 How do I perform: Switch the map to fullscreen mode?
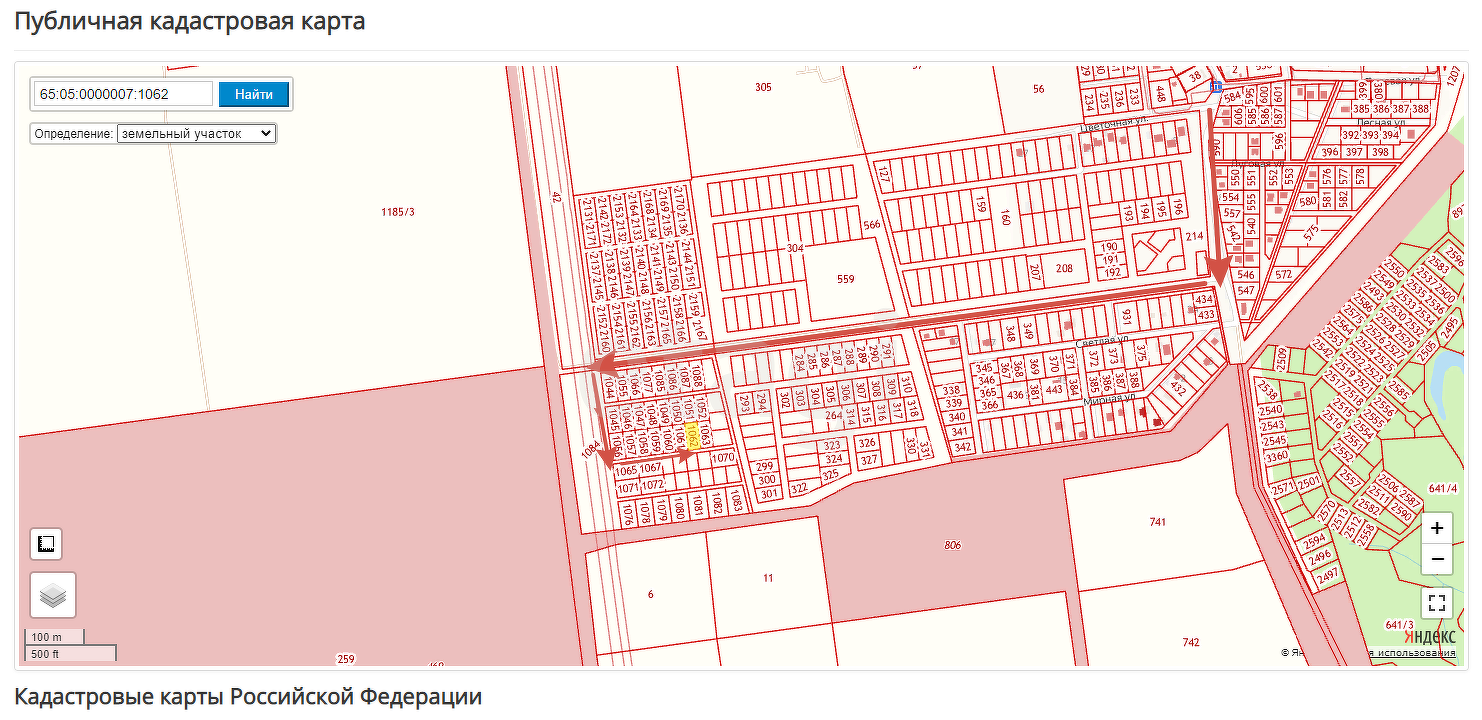point(1437,603)
